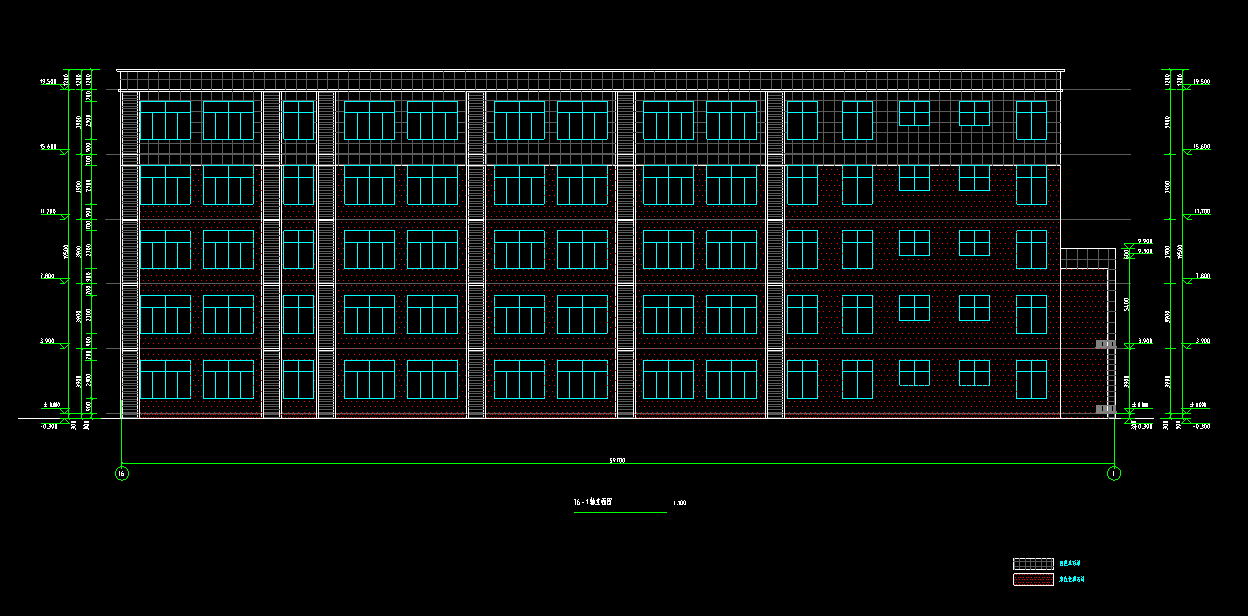Click the overall width dimension text below building
The image size is (1248, 616).
[x=617, y=460]
